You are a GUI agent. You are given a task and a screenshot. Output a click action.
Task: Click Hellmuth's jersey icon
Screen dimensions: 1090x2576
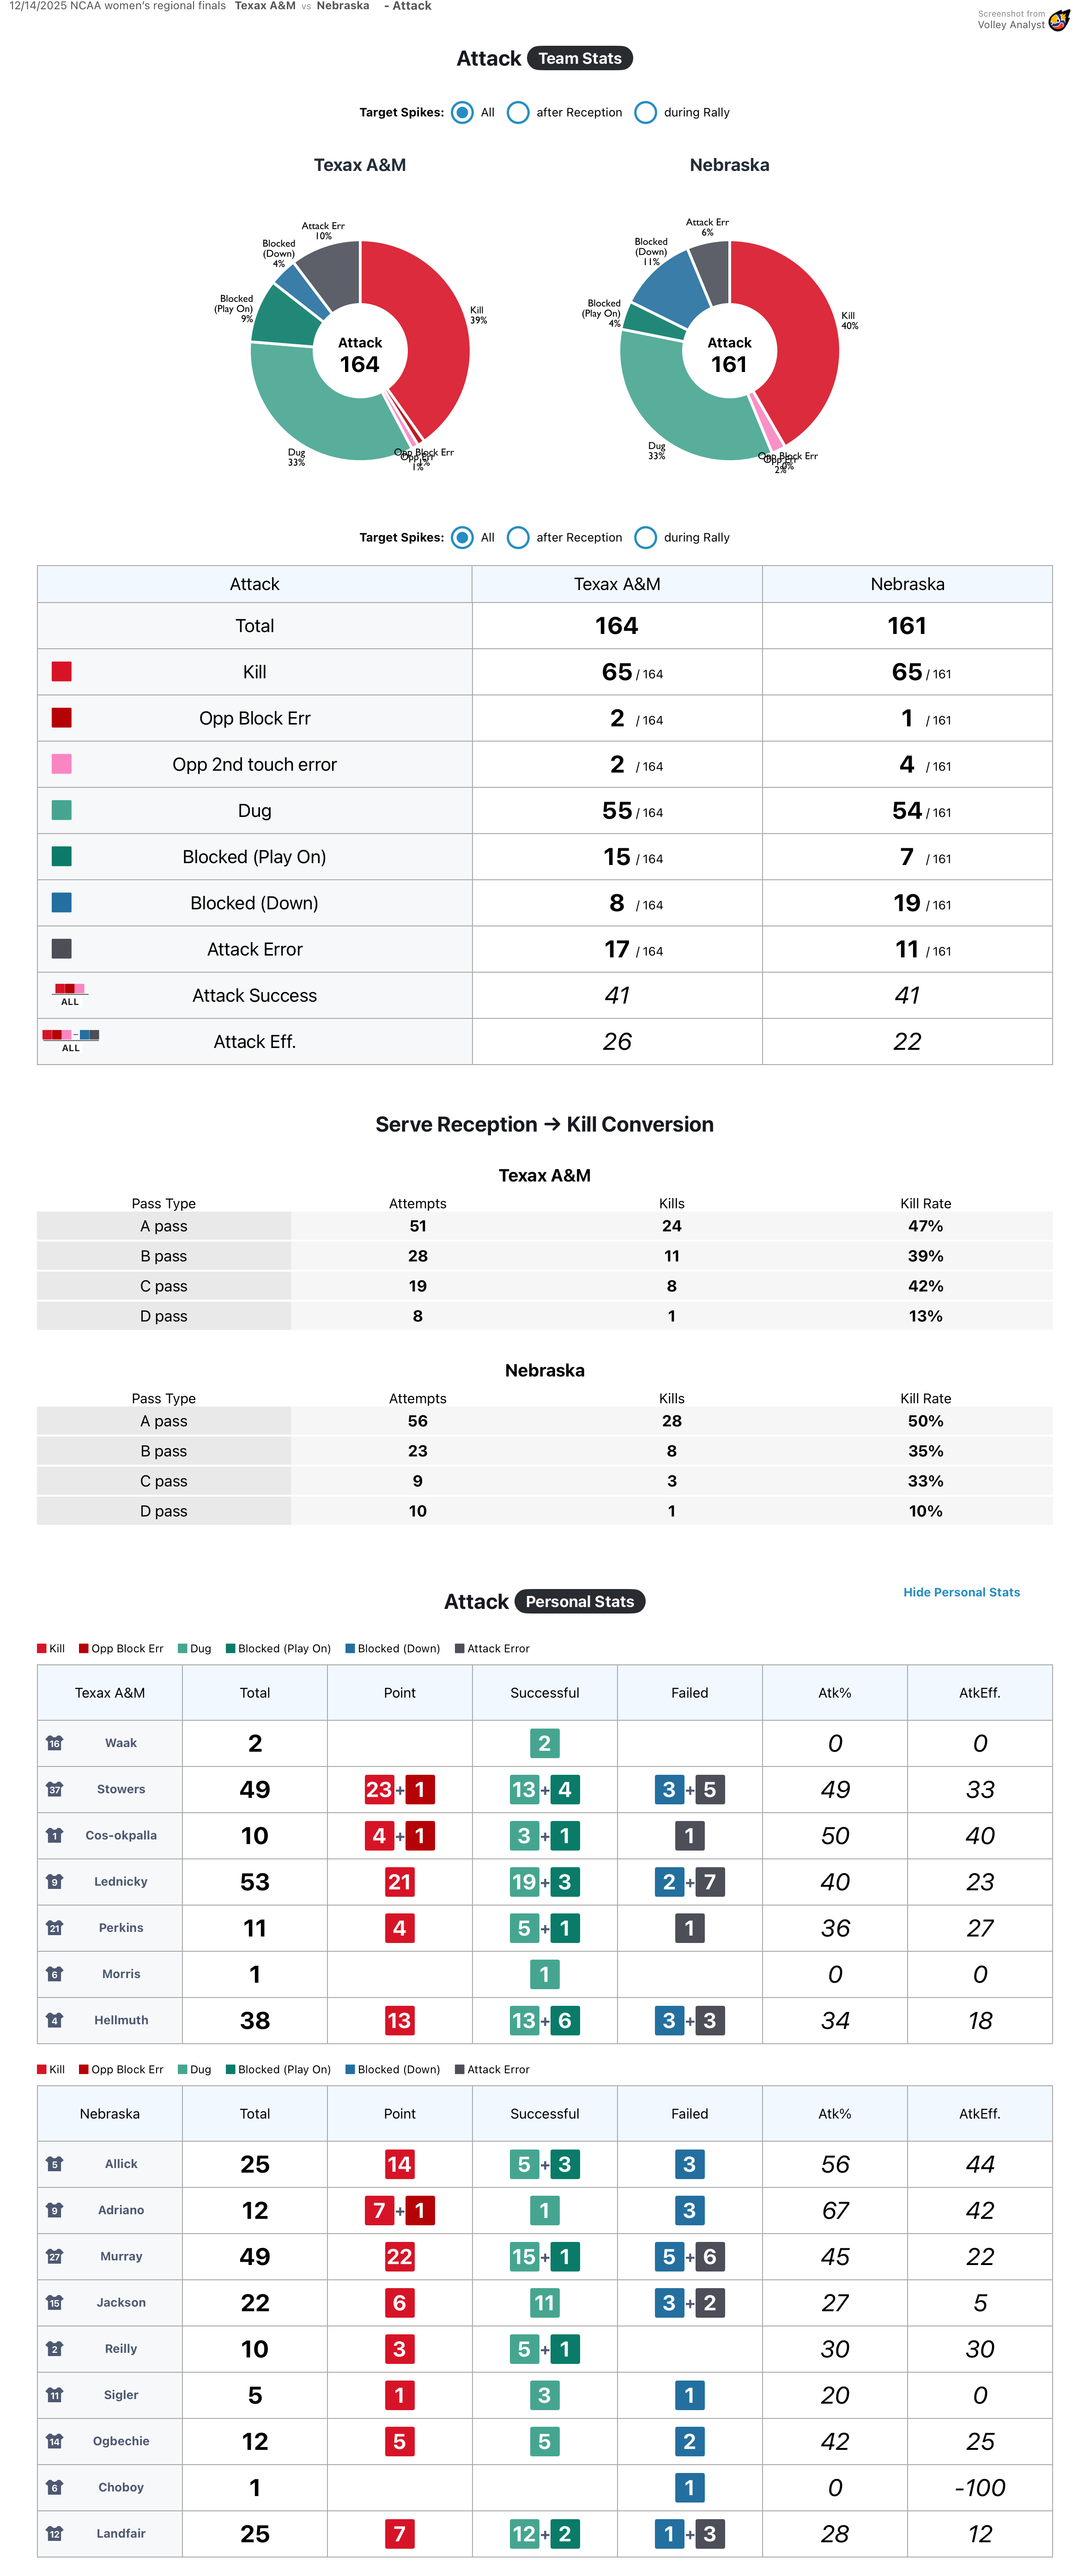pos(55,2020)
